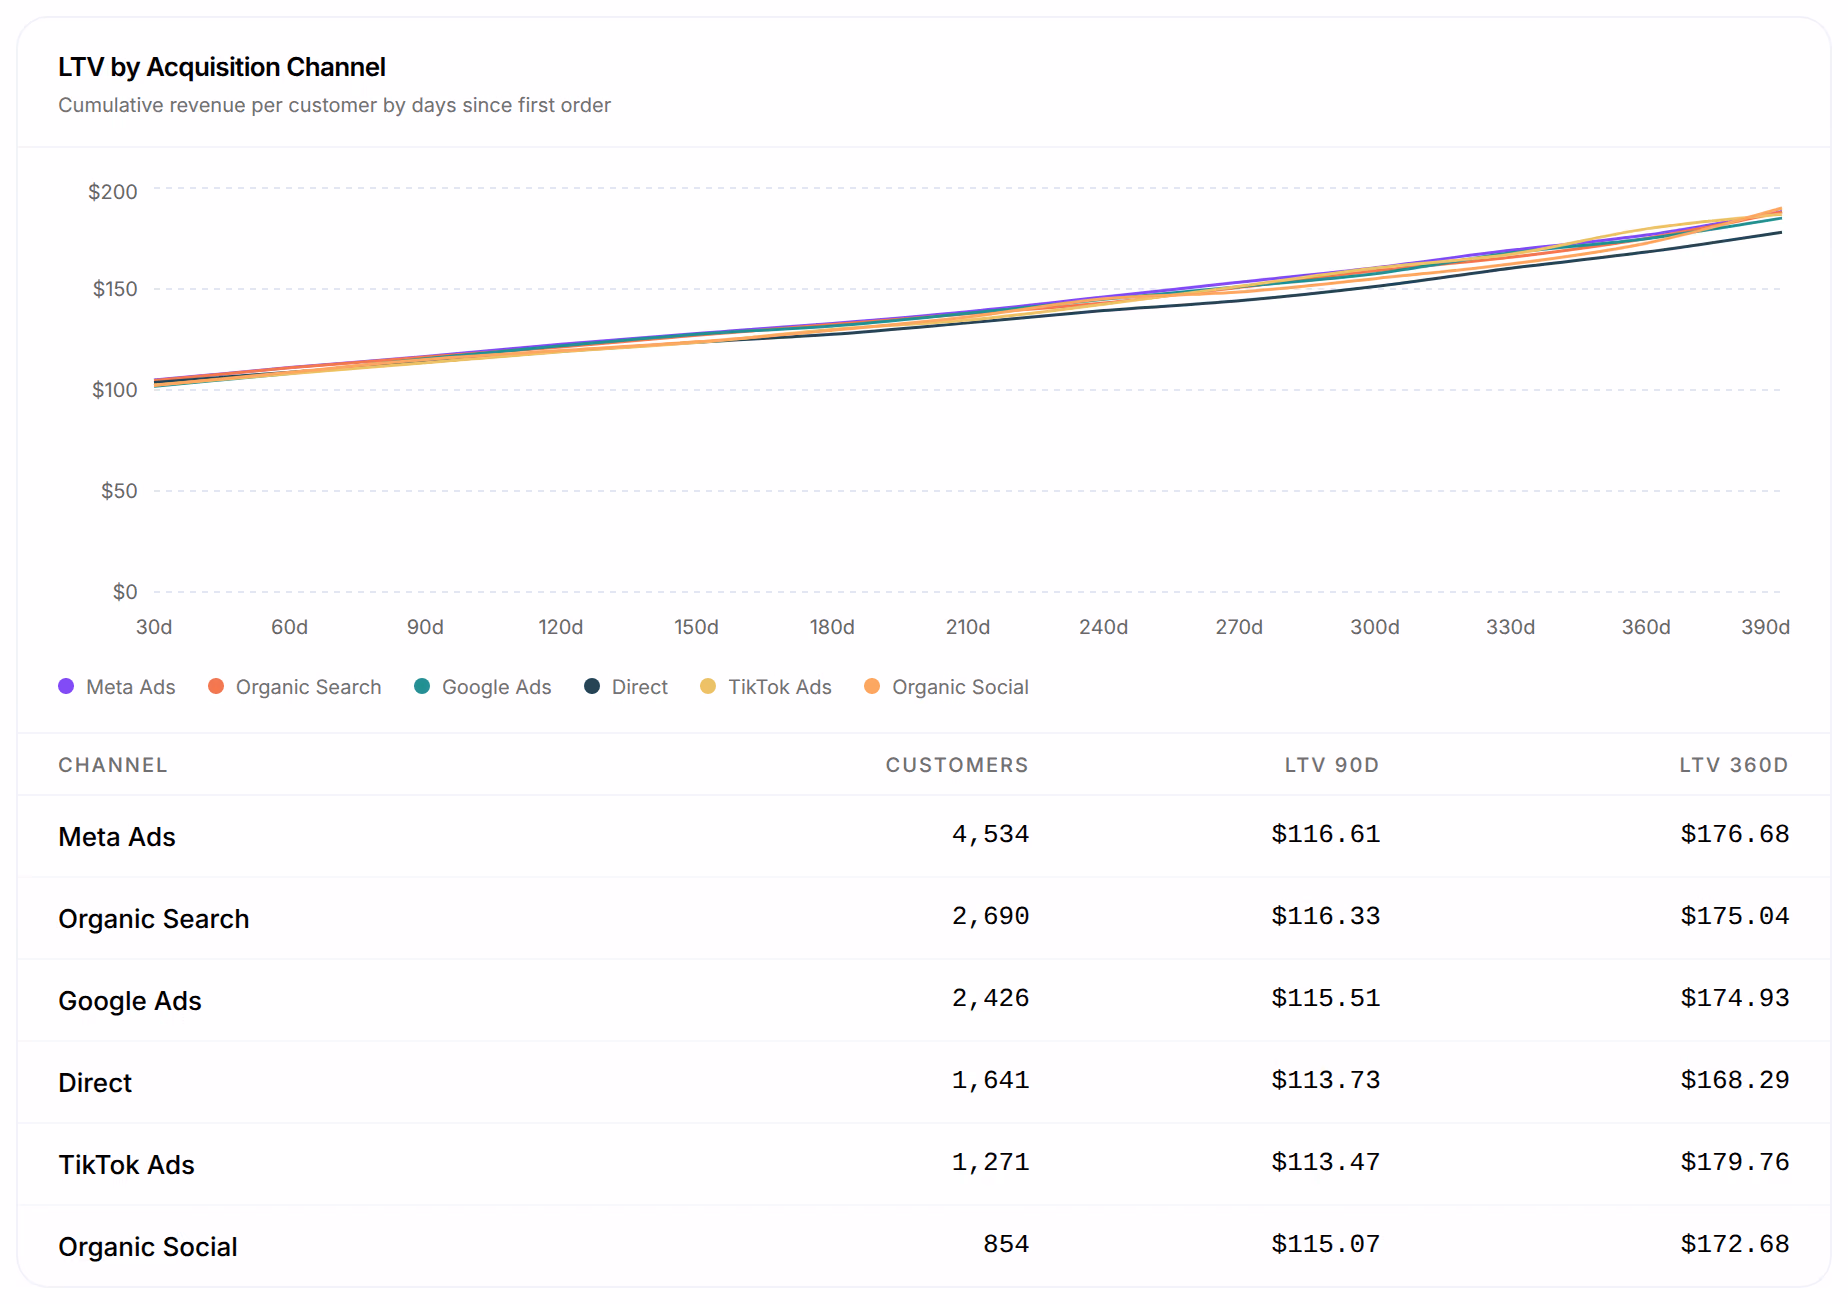Toggle the Organic Social legend entry
The image size is (1848, 1304).
(x=947, y=687)
